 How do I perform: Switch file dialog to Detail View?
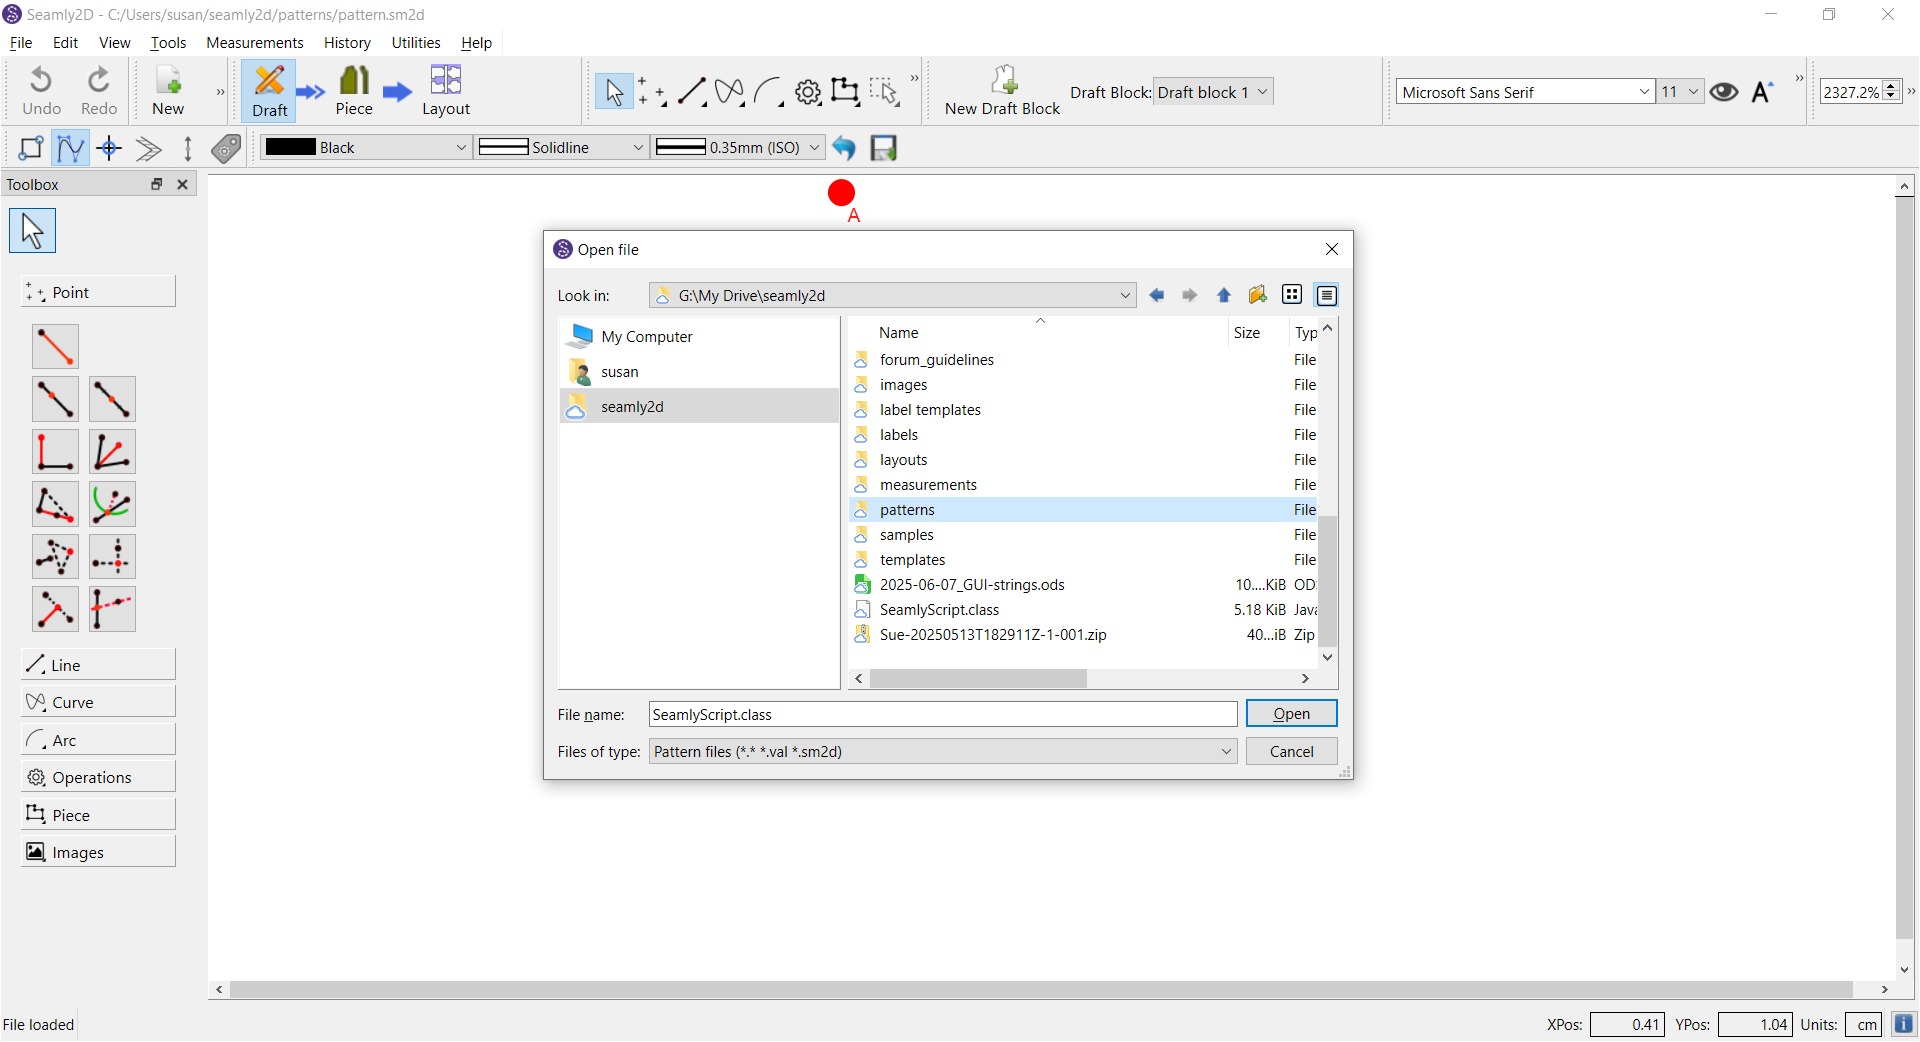pyautogui.click(x=1326, y=295)
